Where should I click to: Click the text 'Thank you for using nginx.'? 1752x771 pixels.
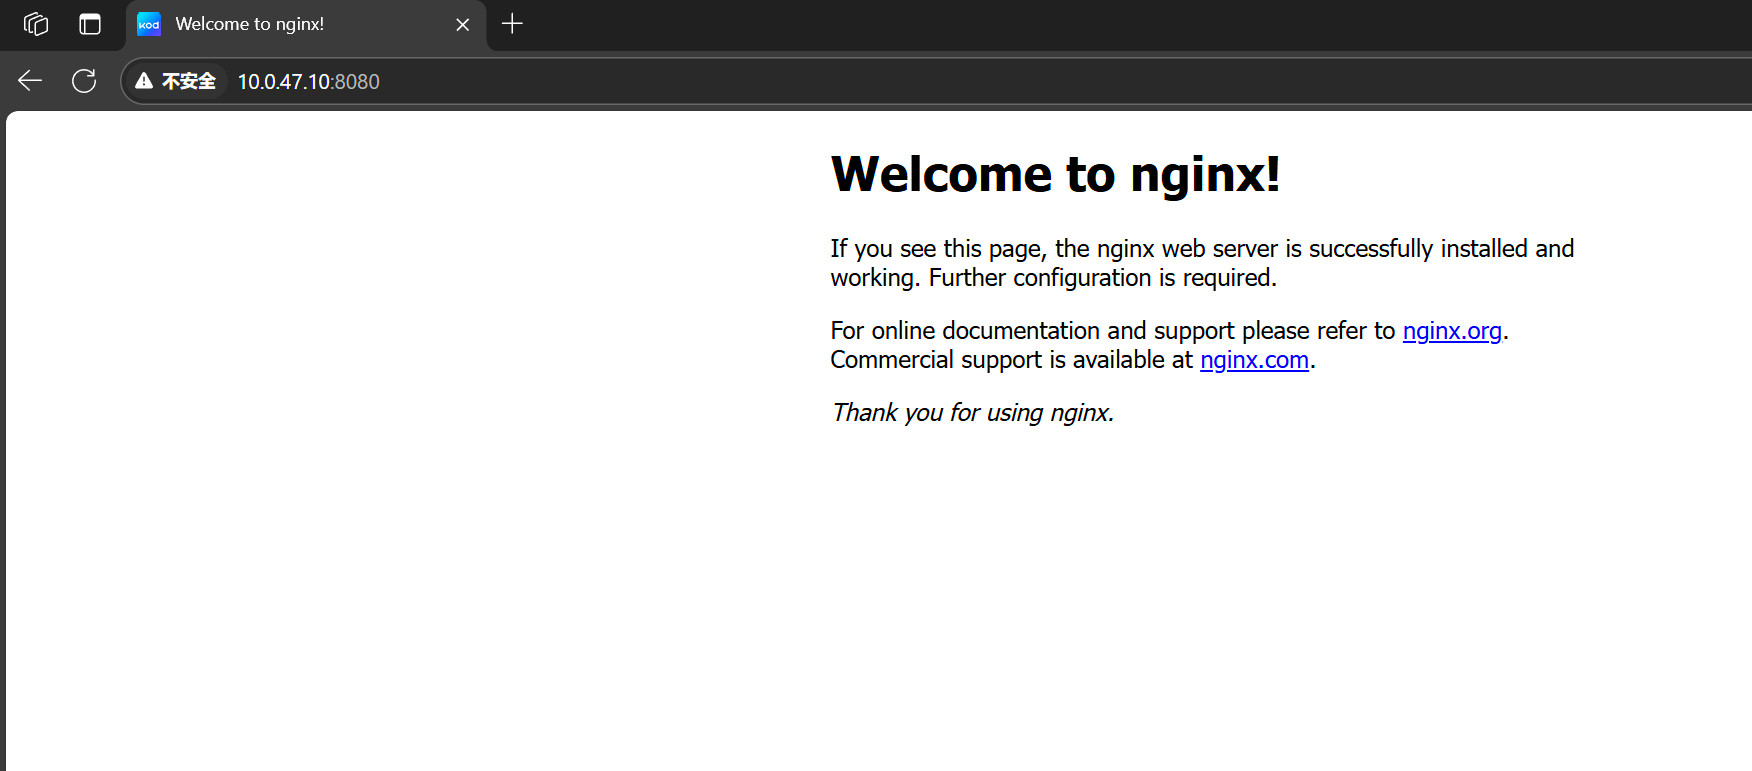(x=973, y=413)
